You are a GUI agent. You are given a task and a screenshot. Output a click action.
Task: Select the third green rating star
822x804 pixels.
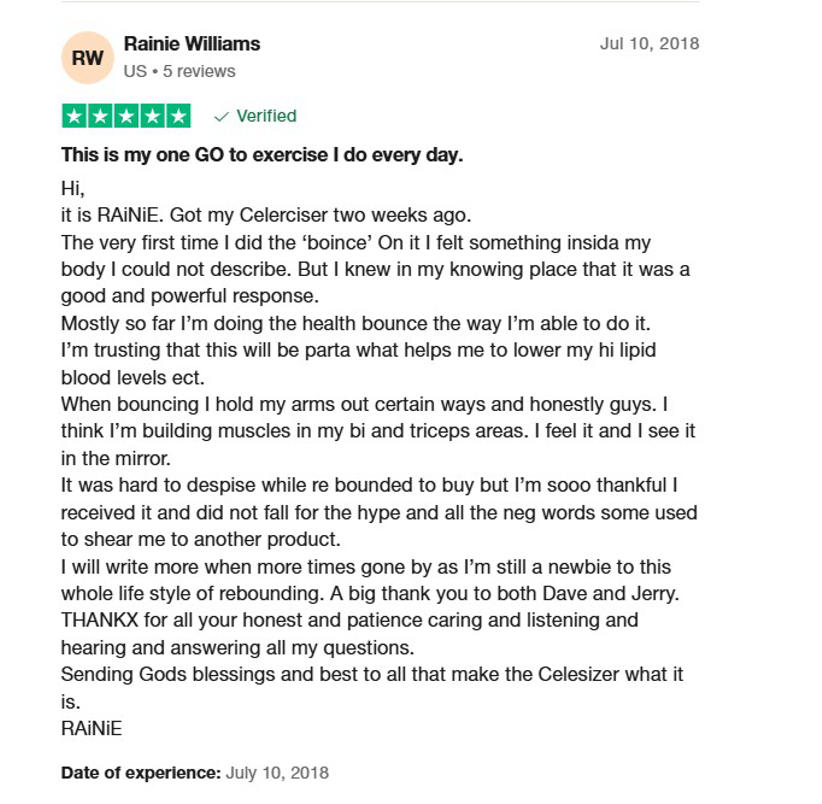pyautogui.click(x=126, y=116)
